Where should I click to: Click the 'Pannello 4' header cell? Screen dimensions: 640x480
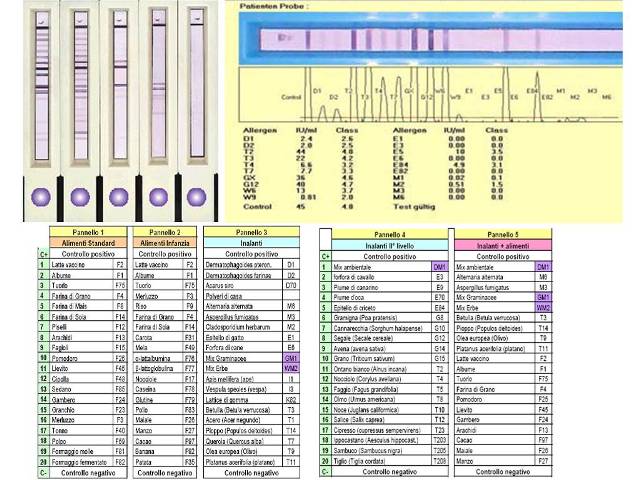pos(390,235)
